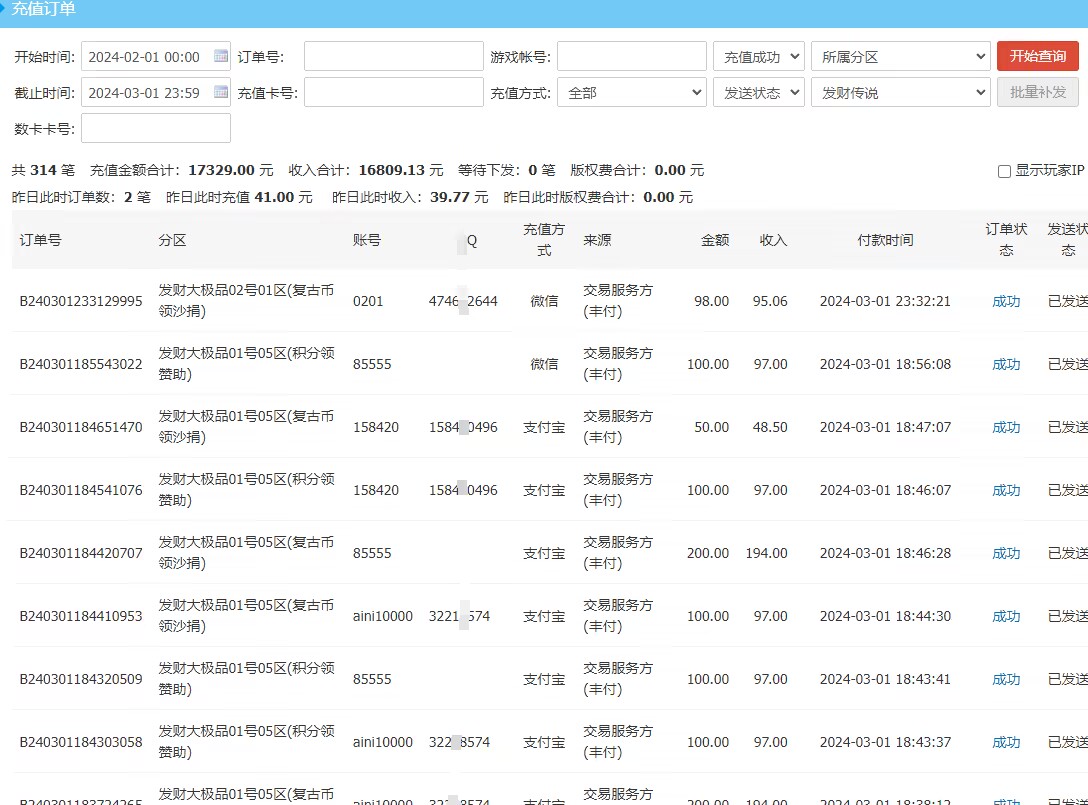
Task: Click the 订单状态 column header
Action: 1005,239
